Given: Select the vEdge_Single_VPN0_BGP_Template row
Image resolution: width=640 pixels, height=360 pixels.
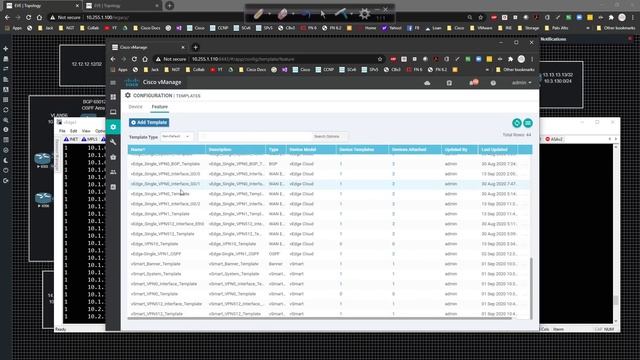Looking at the screenshot, I should point(330,164).
